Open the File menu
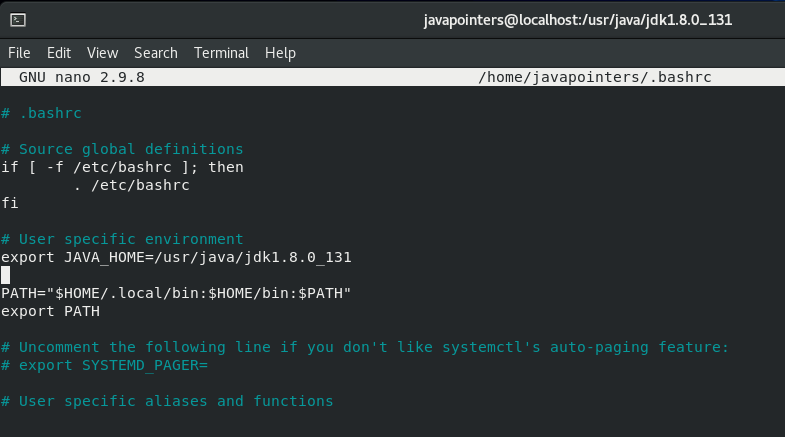The height and width of the screenshot is (437, 785). 20,53
